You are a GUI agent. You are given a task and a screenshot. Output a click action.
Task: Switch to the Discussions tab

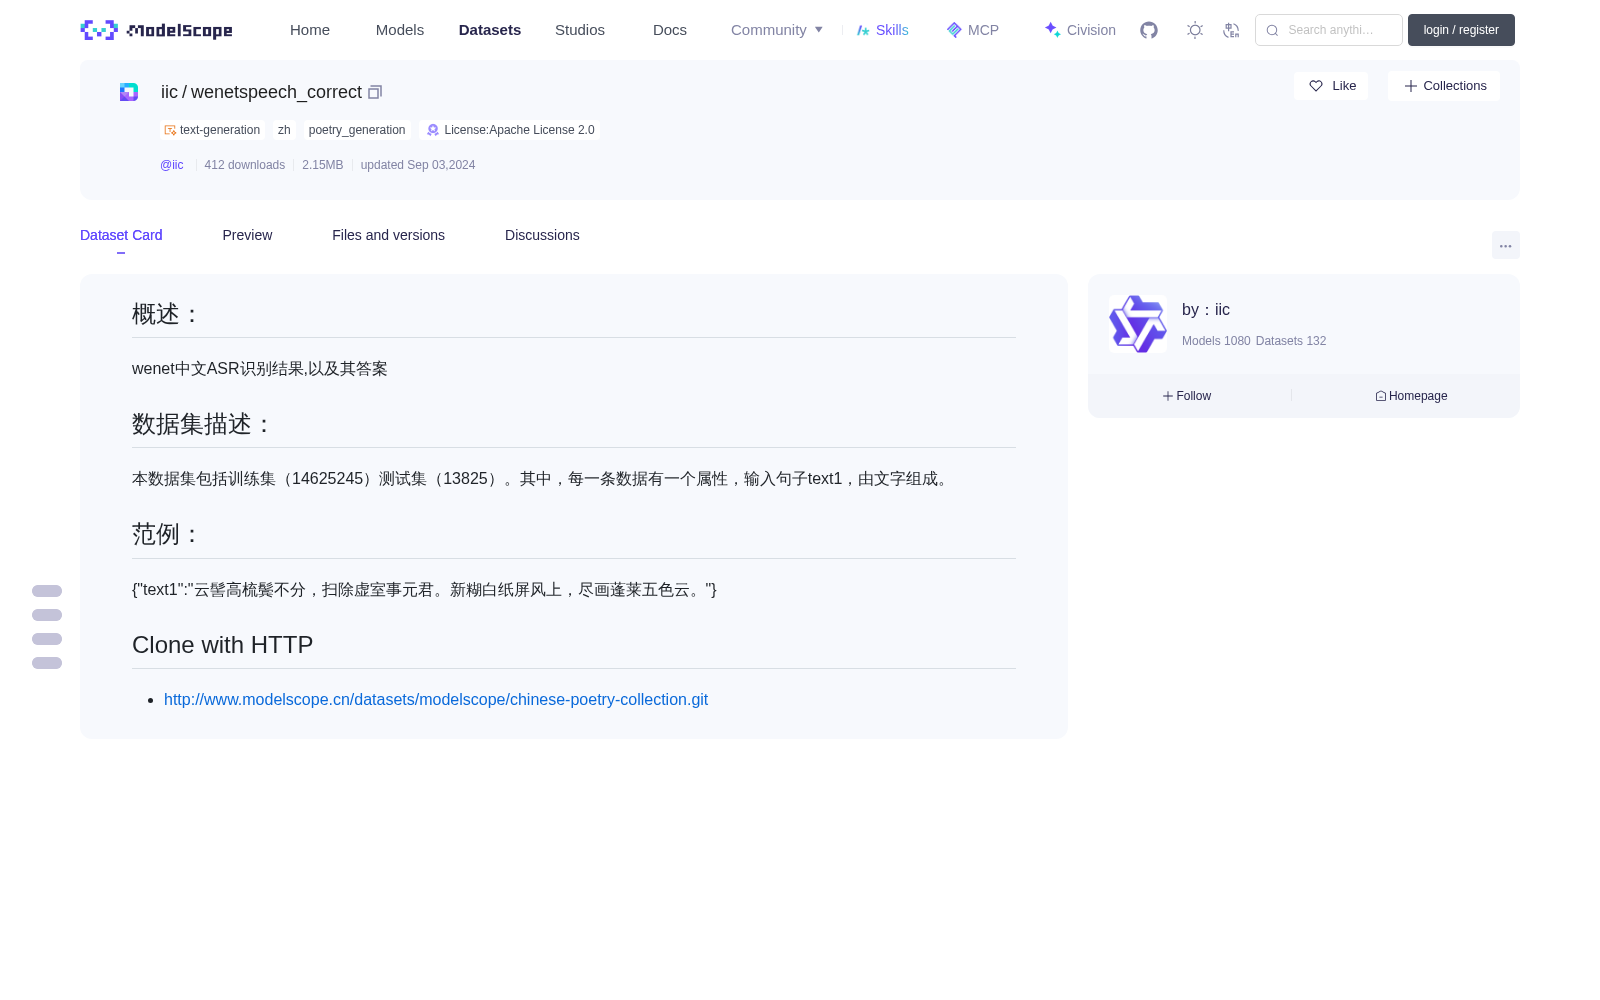tap(542, 235)
